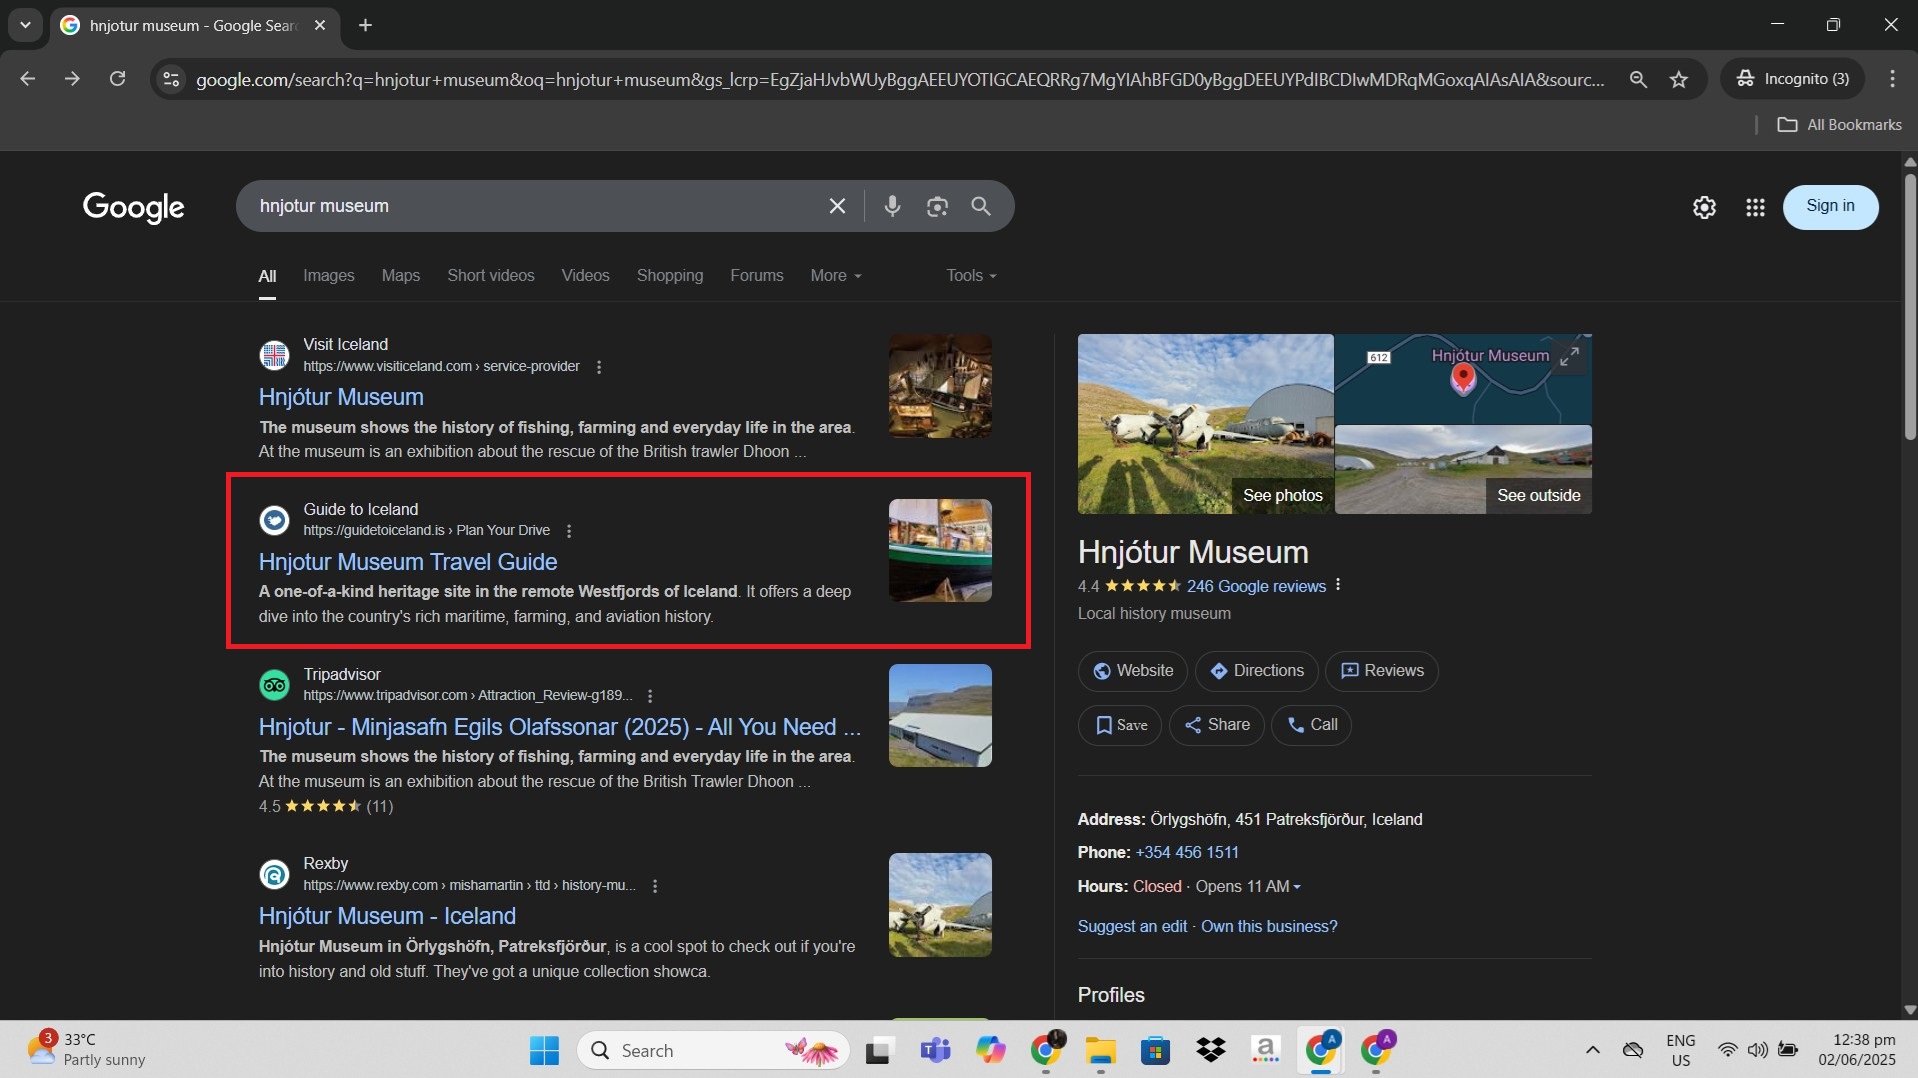Open Google apps grid icon
Image resolution: width=1918 pixels, height=1078 pixels.
coord(1754,207)
